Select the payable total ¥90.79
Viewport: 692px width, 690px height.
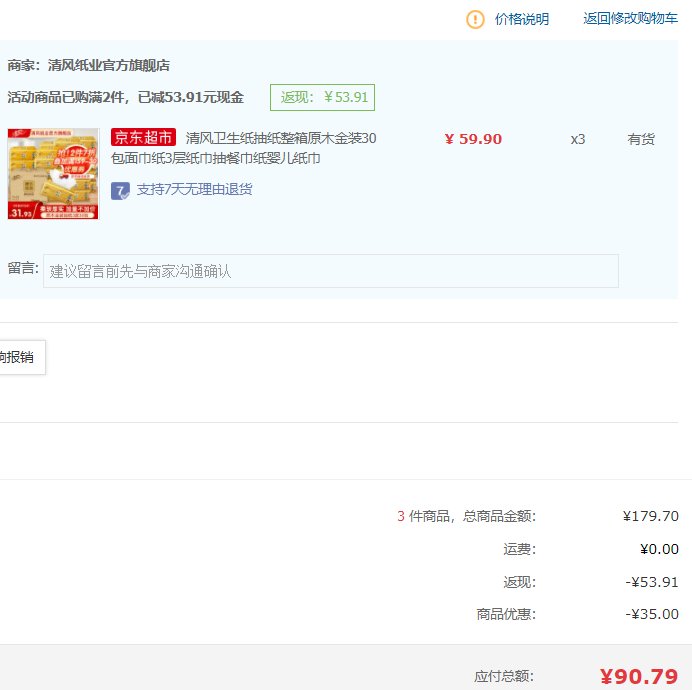(x=639, y=676)
